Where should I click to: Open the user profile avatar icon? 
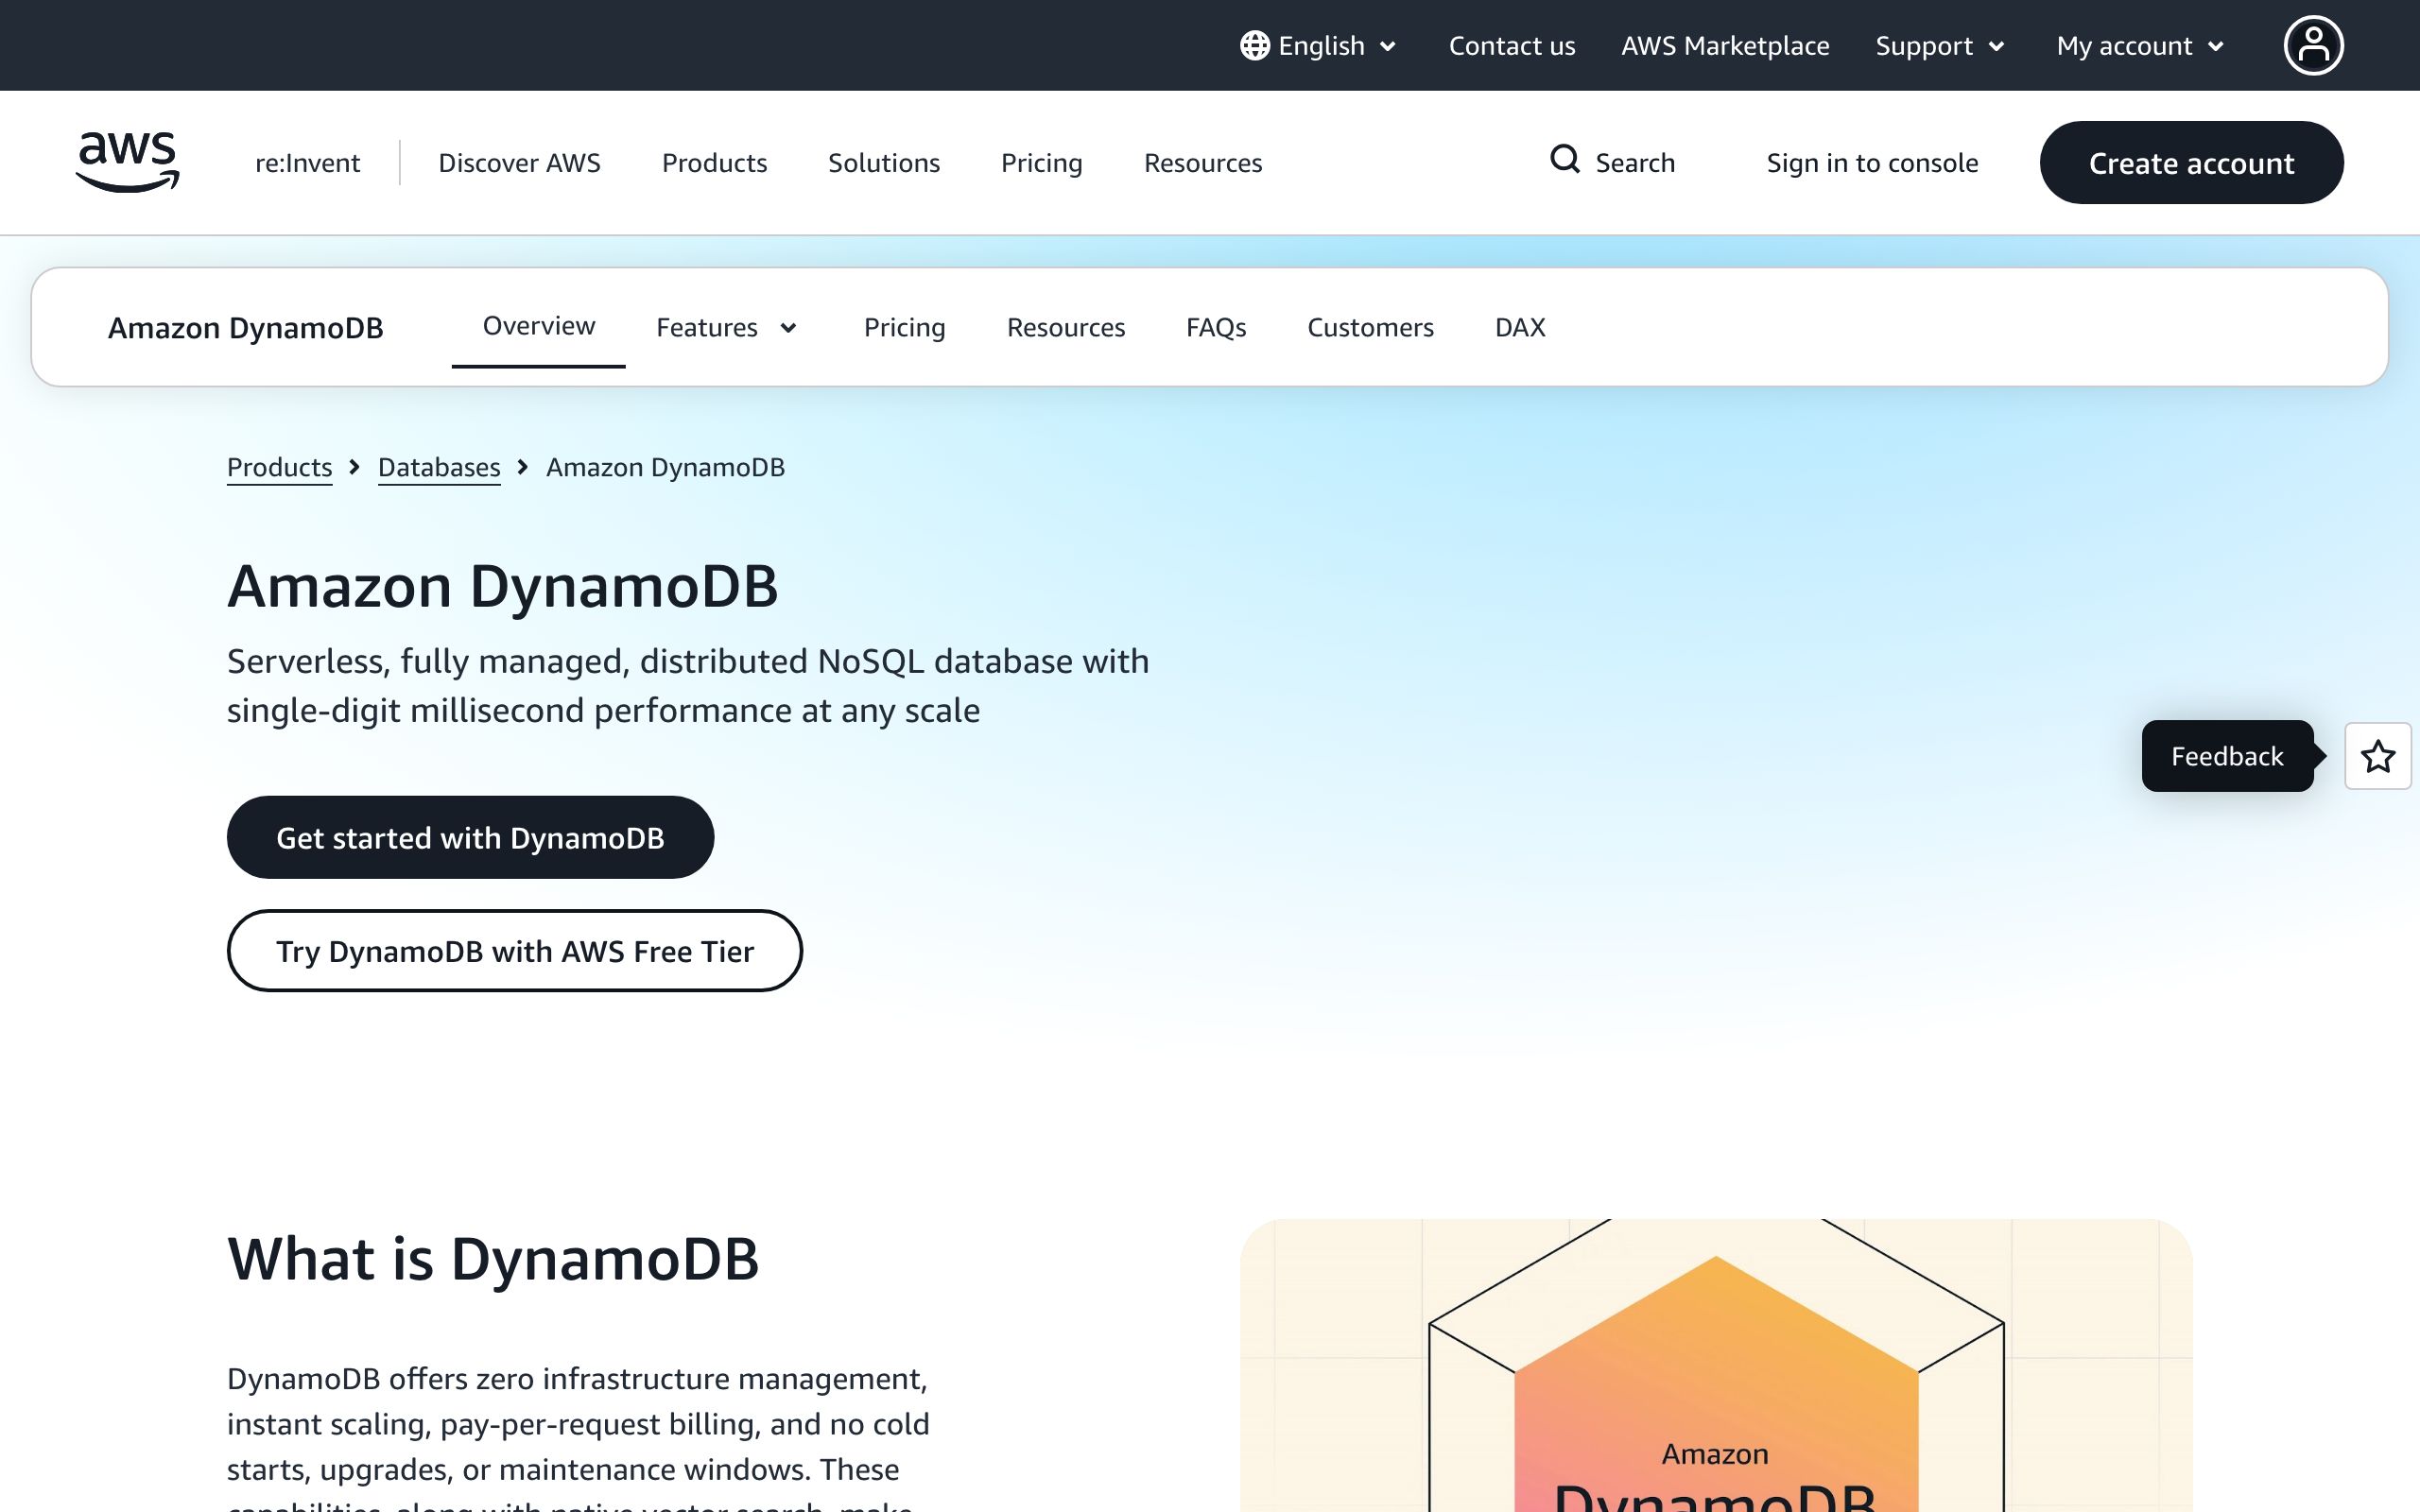coord(2313,45)
